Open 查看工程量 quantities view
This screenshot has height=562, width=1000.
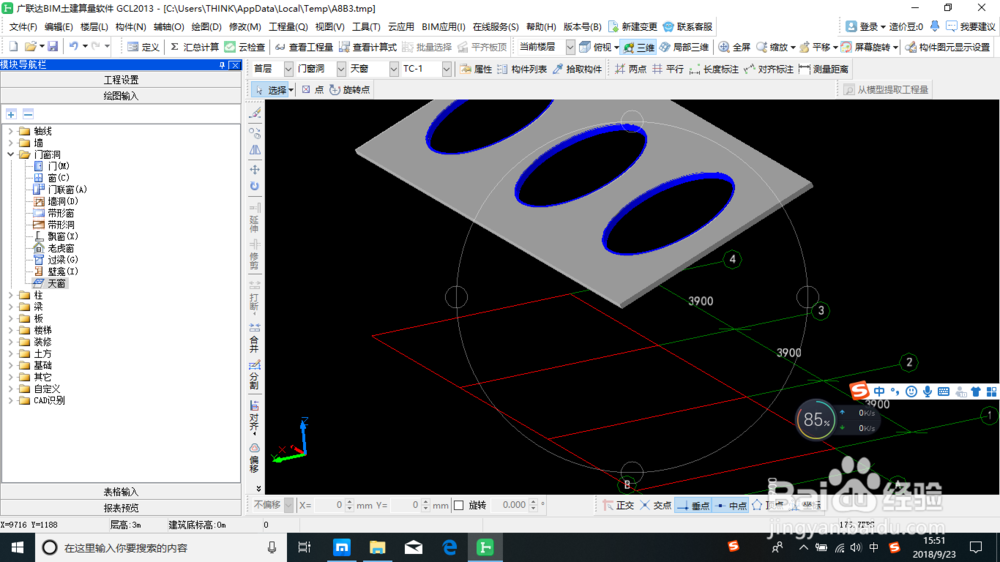(x=304, y=47)
